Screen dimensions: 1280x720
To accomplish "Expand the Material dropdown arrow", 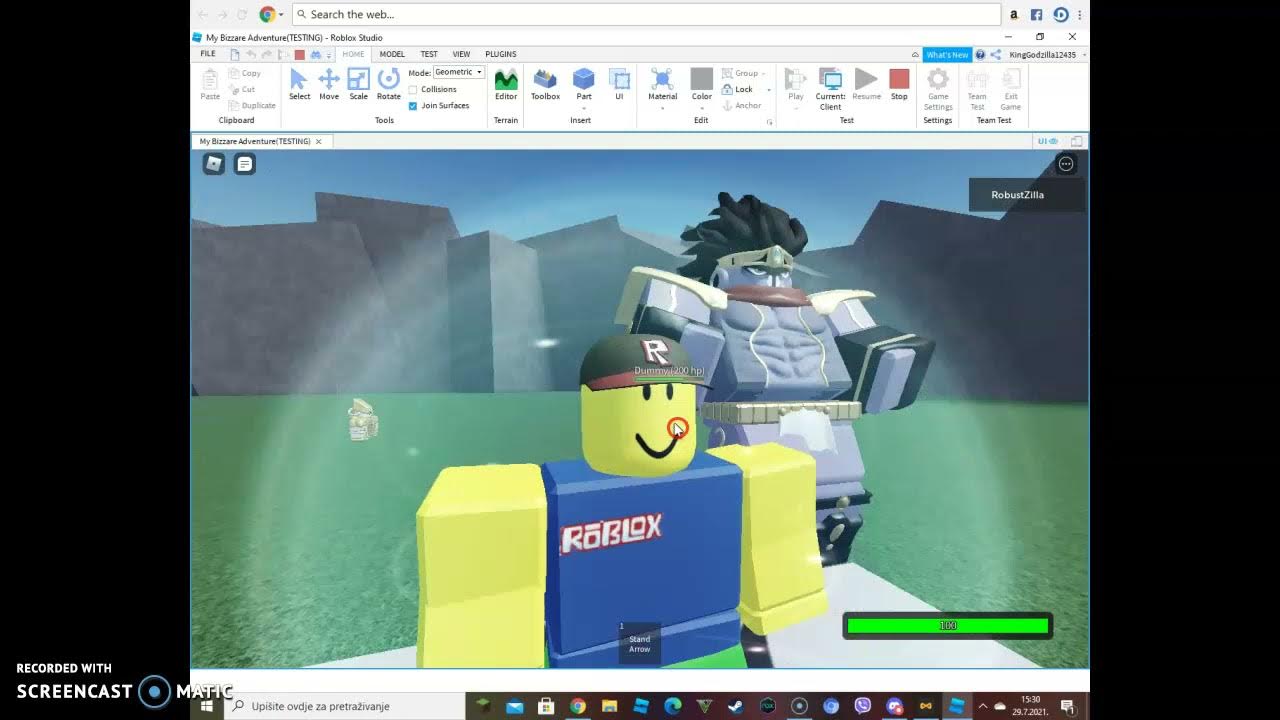I will point(662,107).
